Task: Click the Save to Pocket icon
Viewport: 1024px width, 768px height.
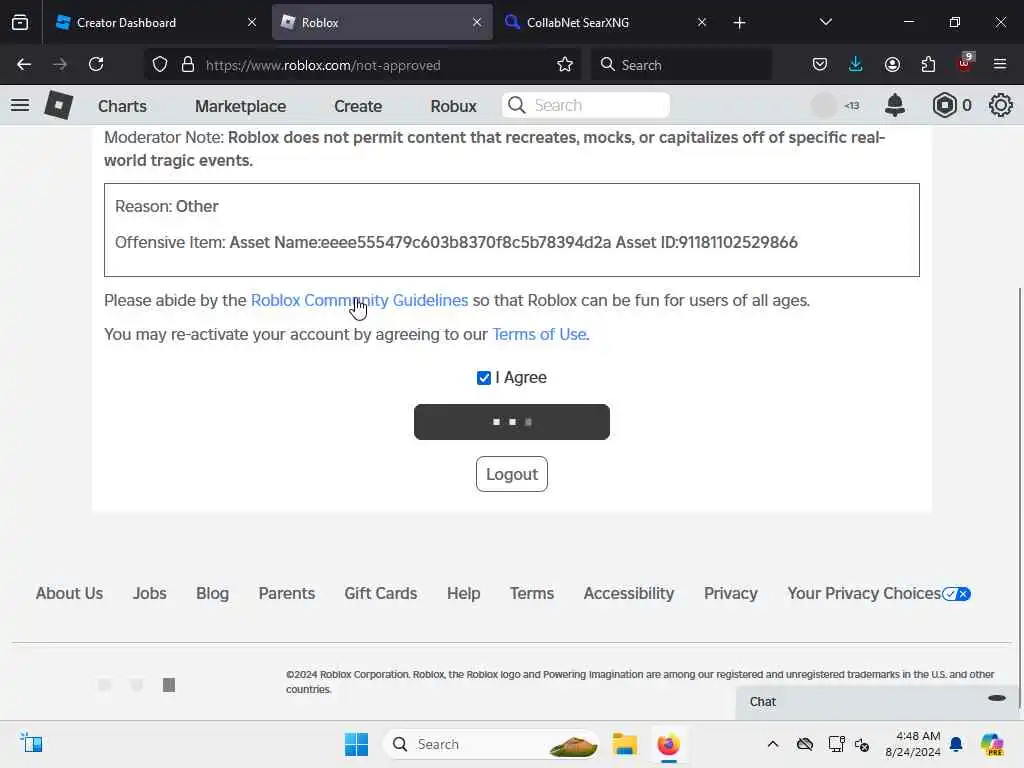Action: click(x=820, y=65)
